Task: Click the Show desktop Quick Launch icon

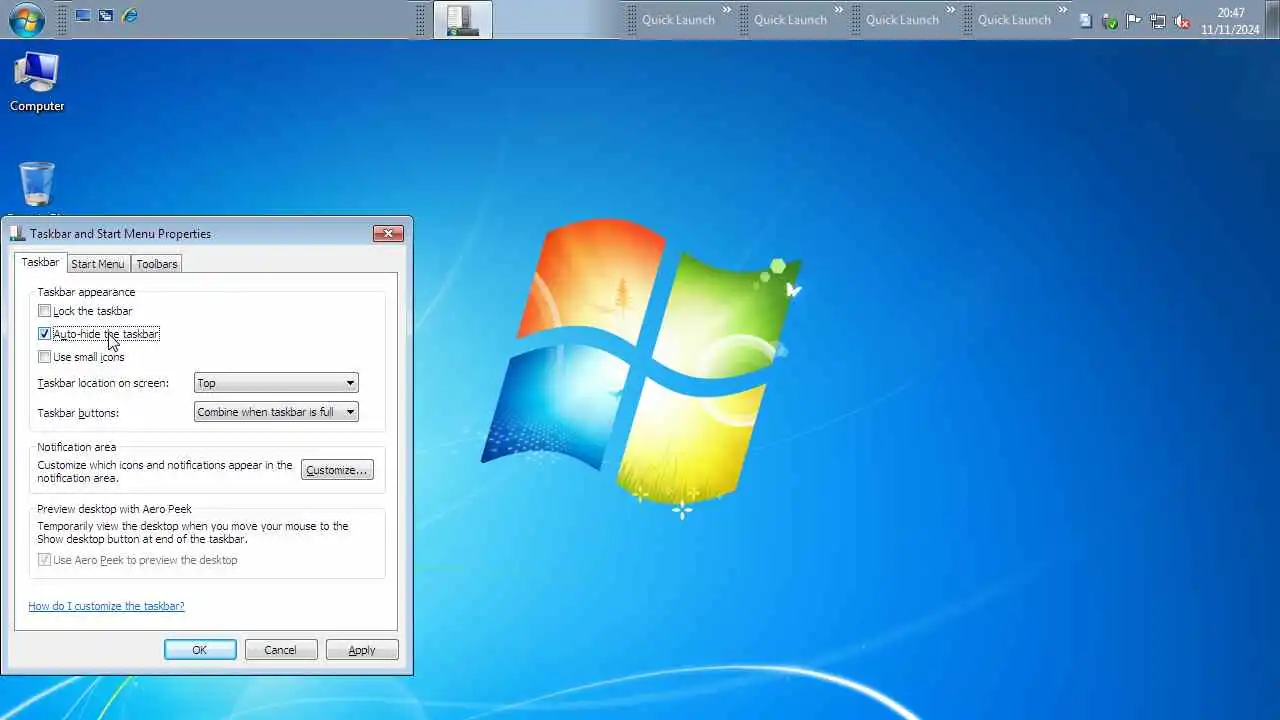Action: (83, 16)
